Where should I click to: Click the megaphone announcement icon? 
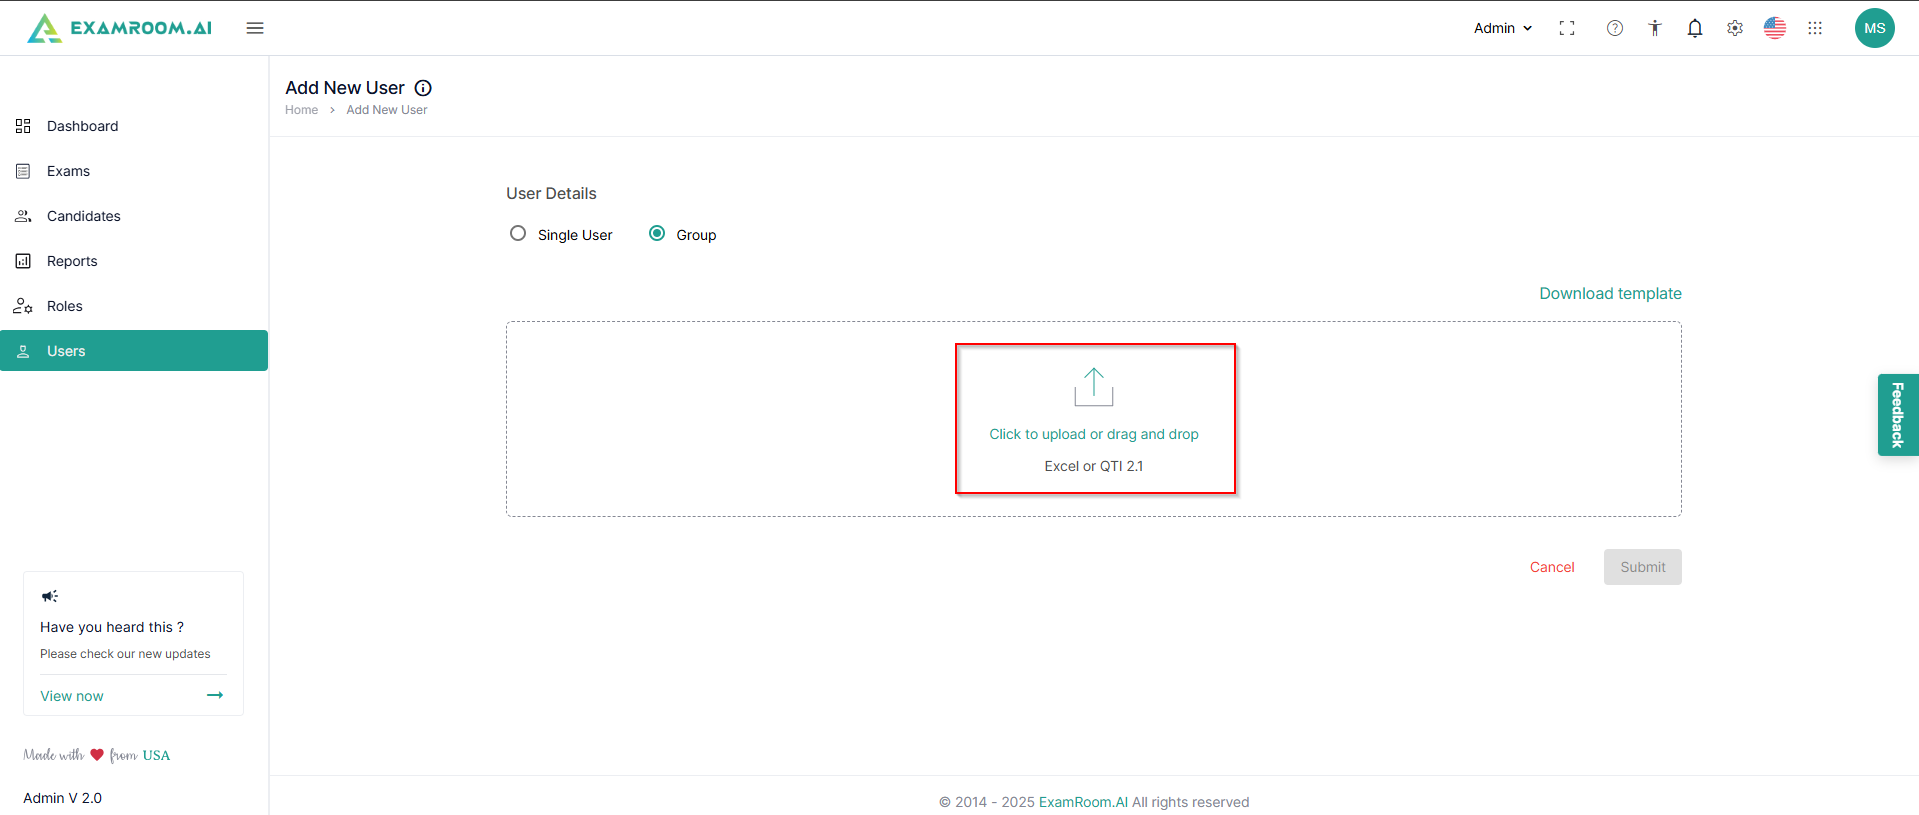(50, 596)
